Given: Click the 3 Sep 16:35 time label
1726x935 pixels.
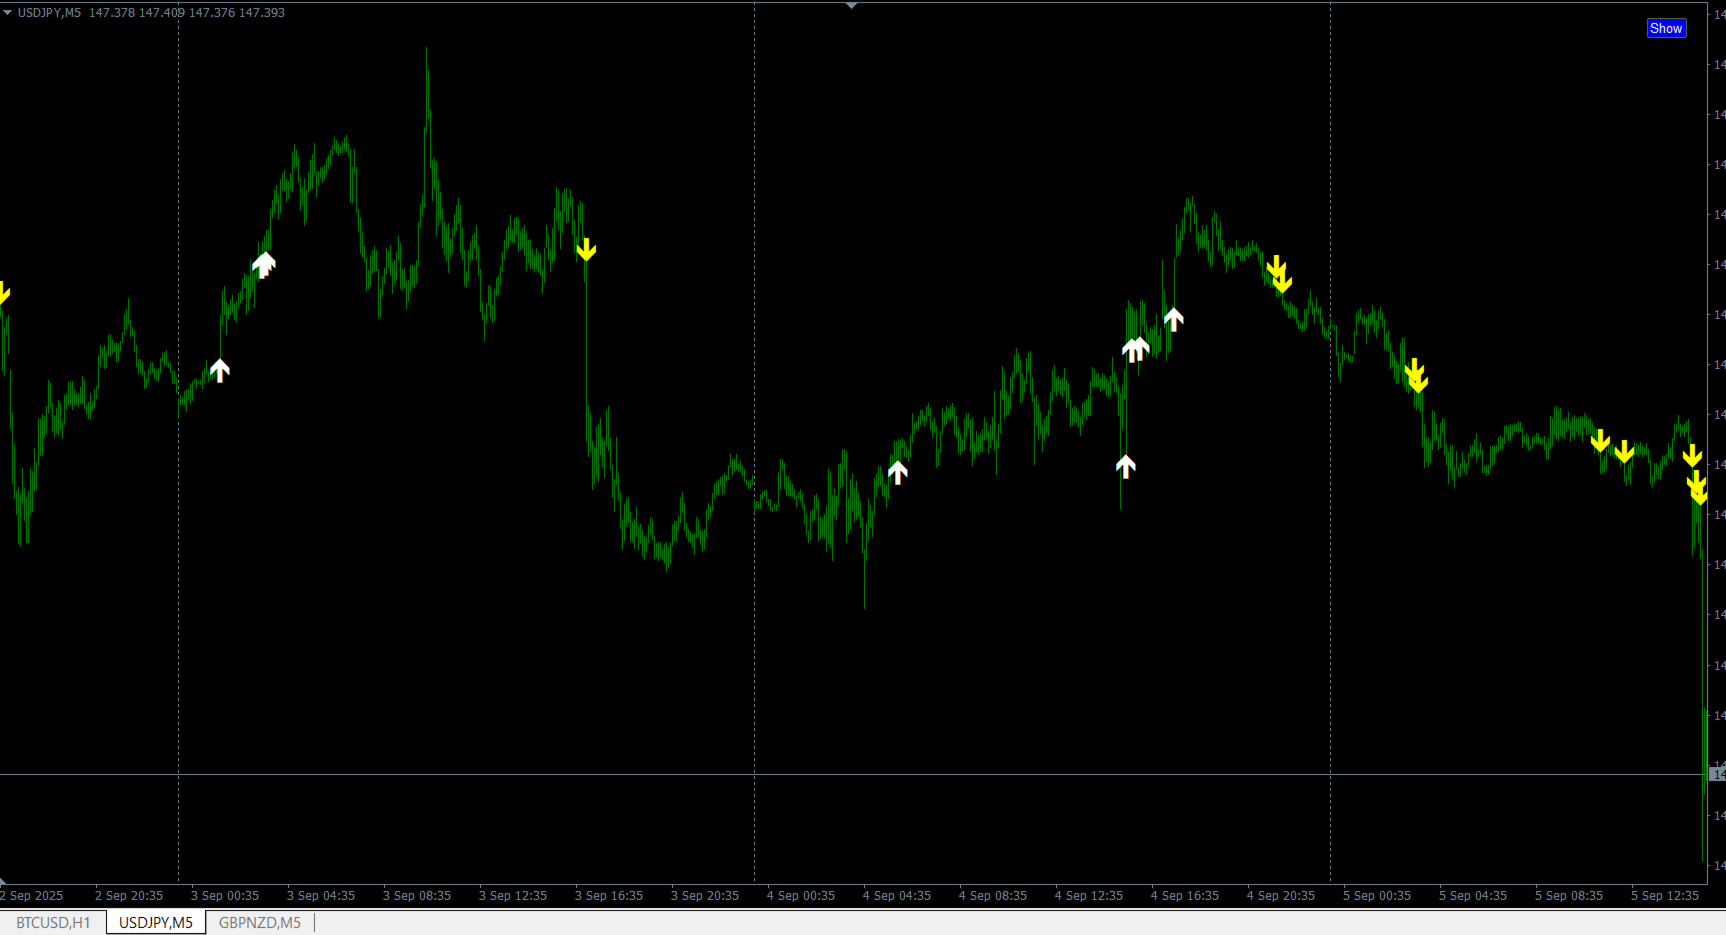Looking at the screenshot, I should (609, 896).
